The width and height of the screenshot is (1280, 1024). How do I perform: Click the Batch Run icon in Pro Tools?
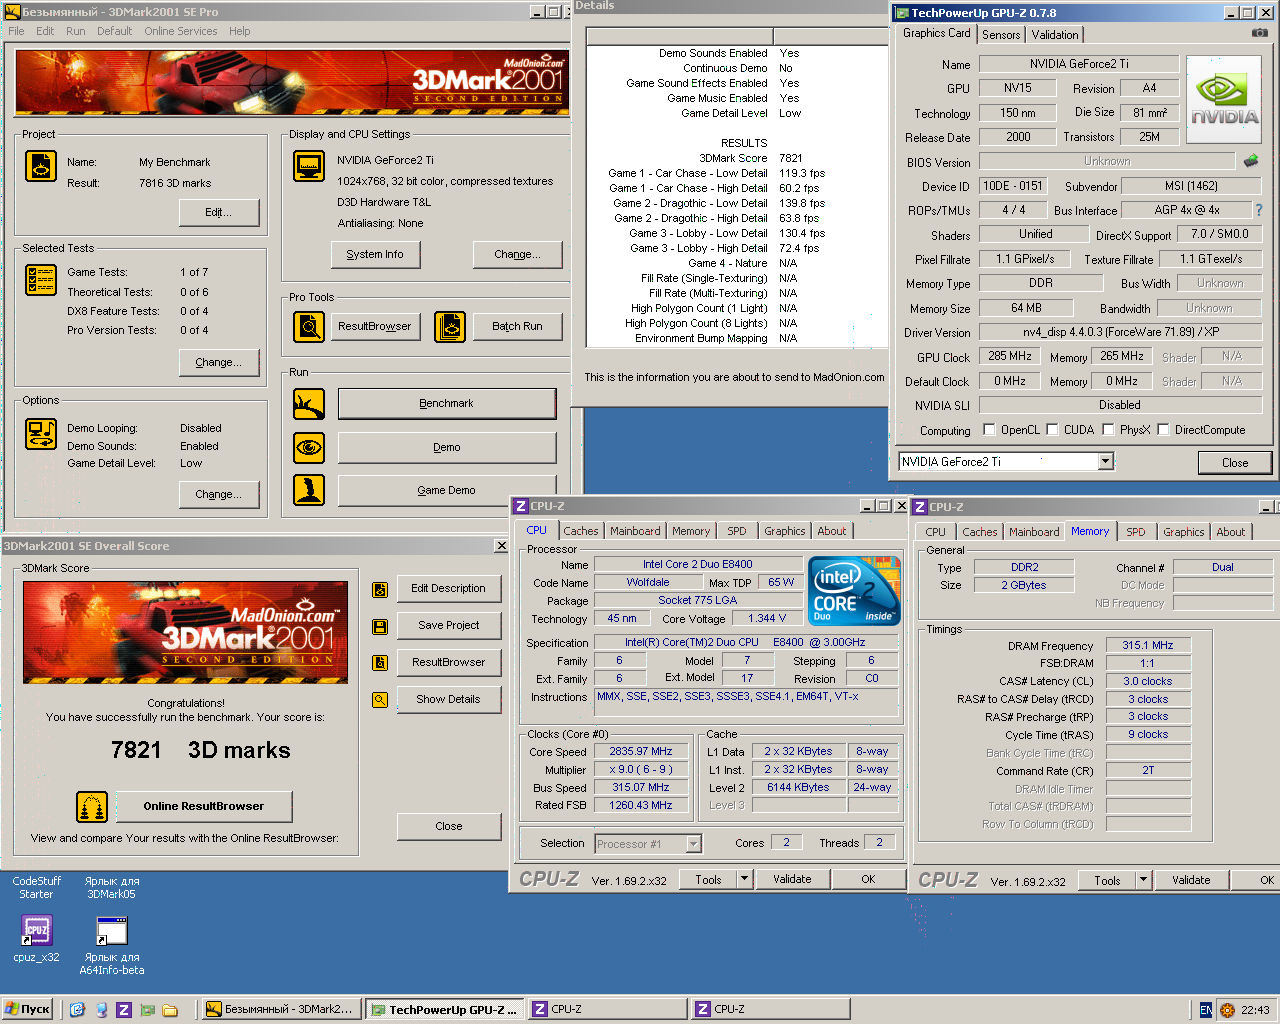pos(451,327)
